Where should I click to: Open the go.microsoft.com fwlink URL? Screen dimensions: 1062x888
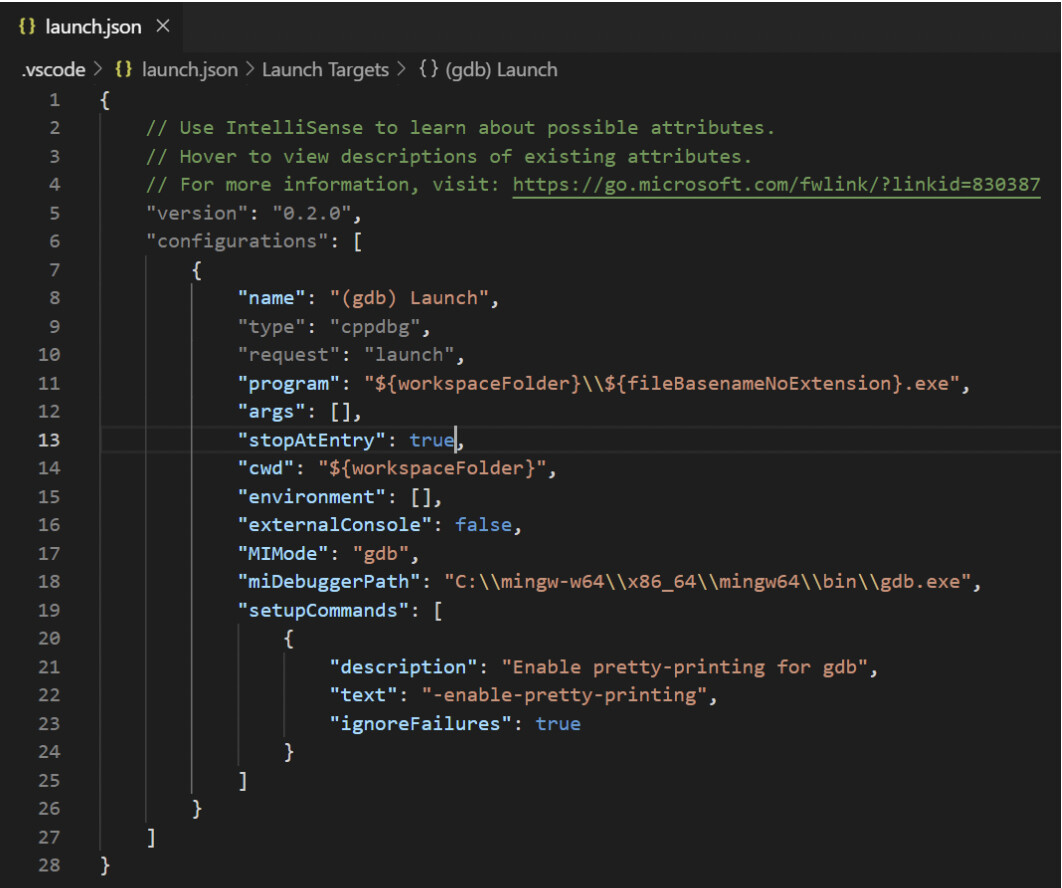776,185
